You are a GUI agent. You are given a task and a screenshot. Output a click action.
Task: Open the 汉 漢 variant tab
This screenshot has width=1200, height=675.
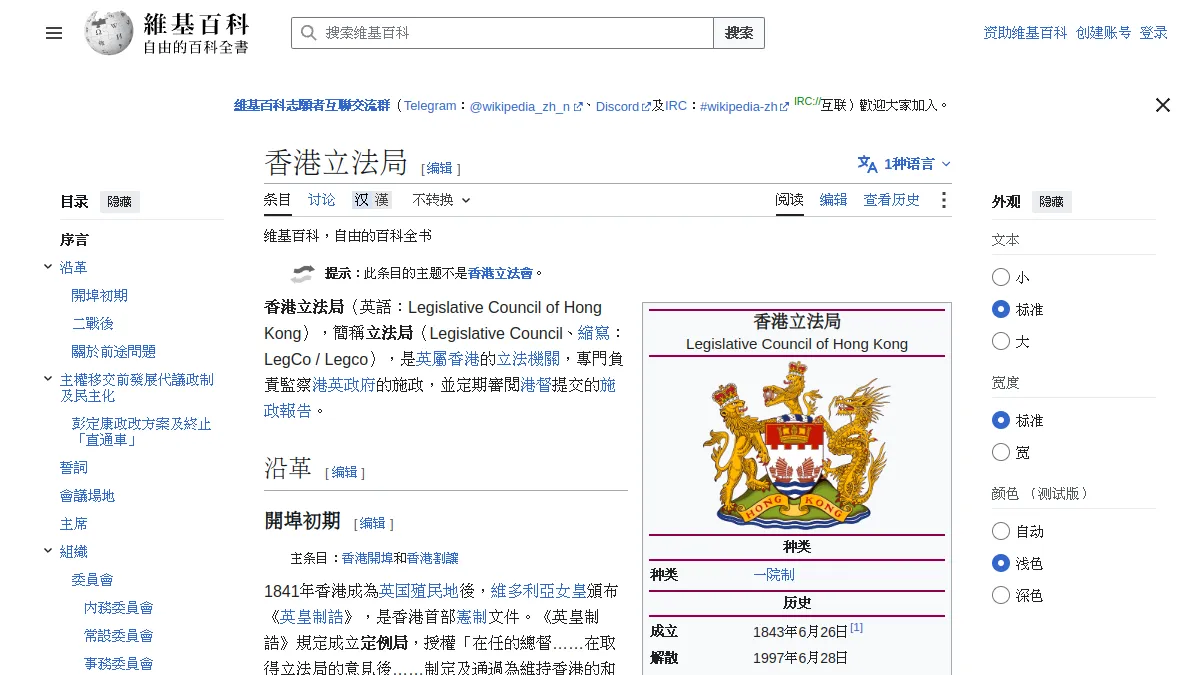click(x=371, y=200)
